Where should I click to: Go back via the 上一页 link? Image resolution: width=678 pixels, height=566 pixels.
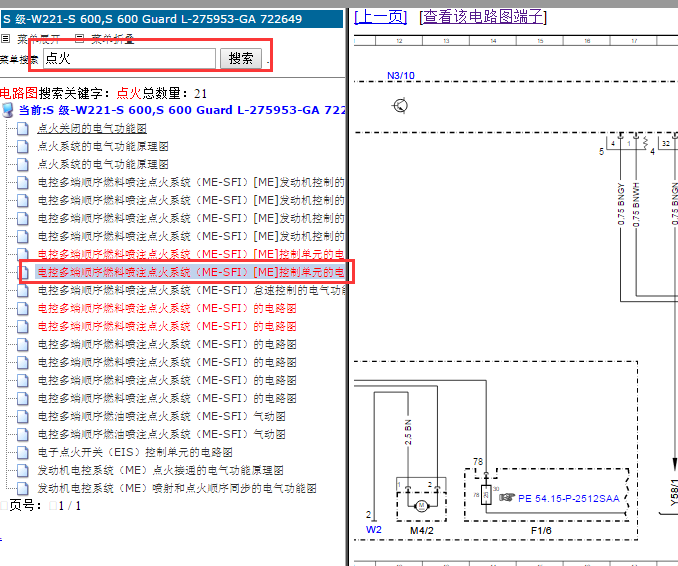[x=381, y=17]
